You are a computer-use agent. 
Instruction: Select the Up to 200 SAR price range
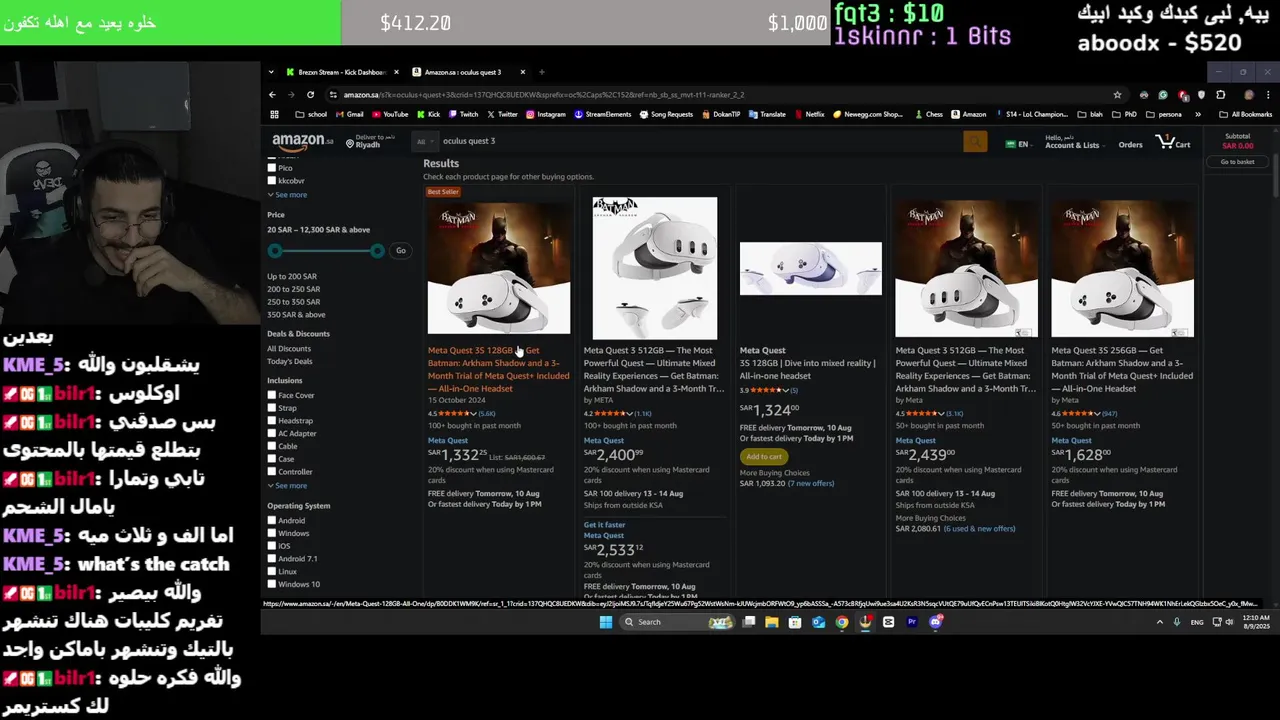(x=292, y=276)
